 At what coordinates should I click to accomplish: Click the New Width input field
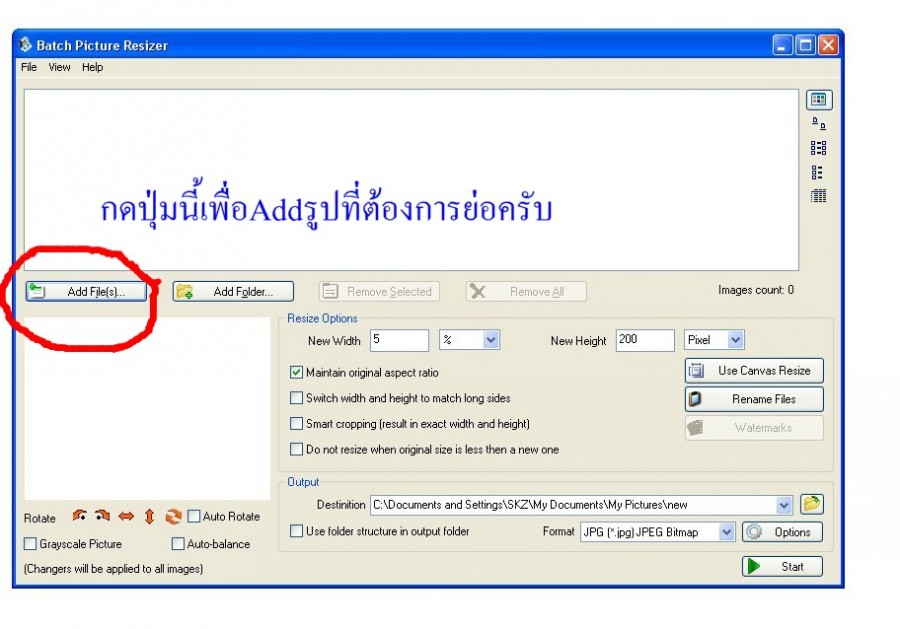pos(399,340)
